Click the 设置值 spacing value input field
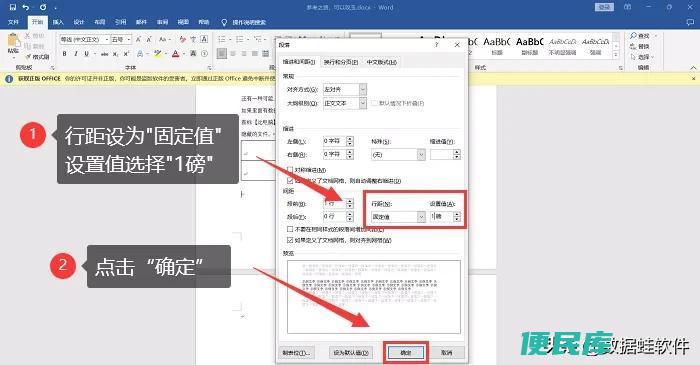This screenshot has width=700, height=365. [441, 216]
